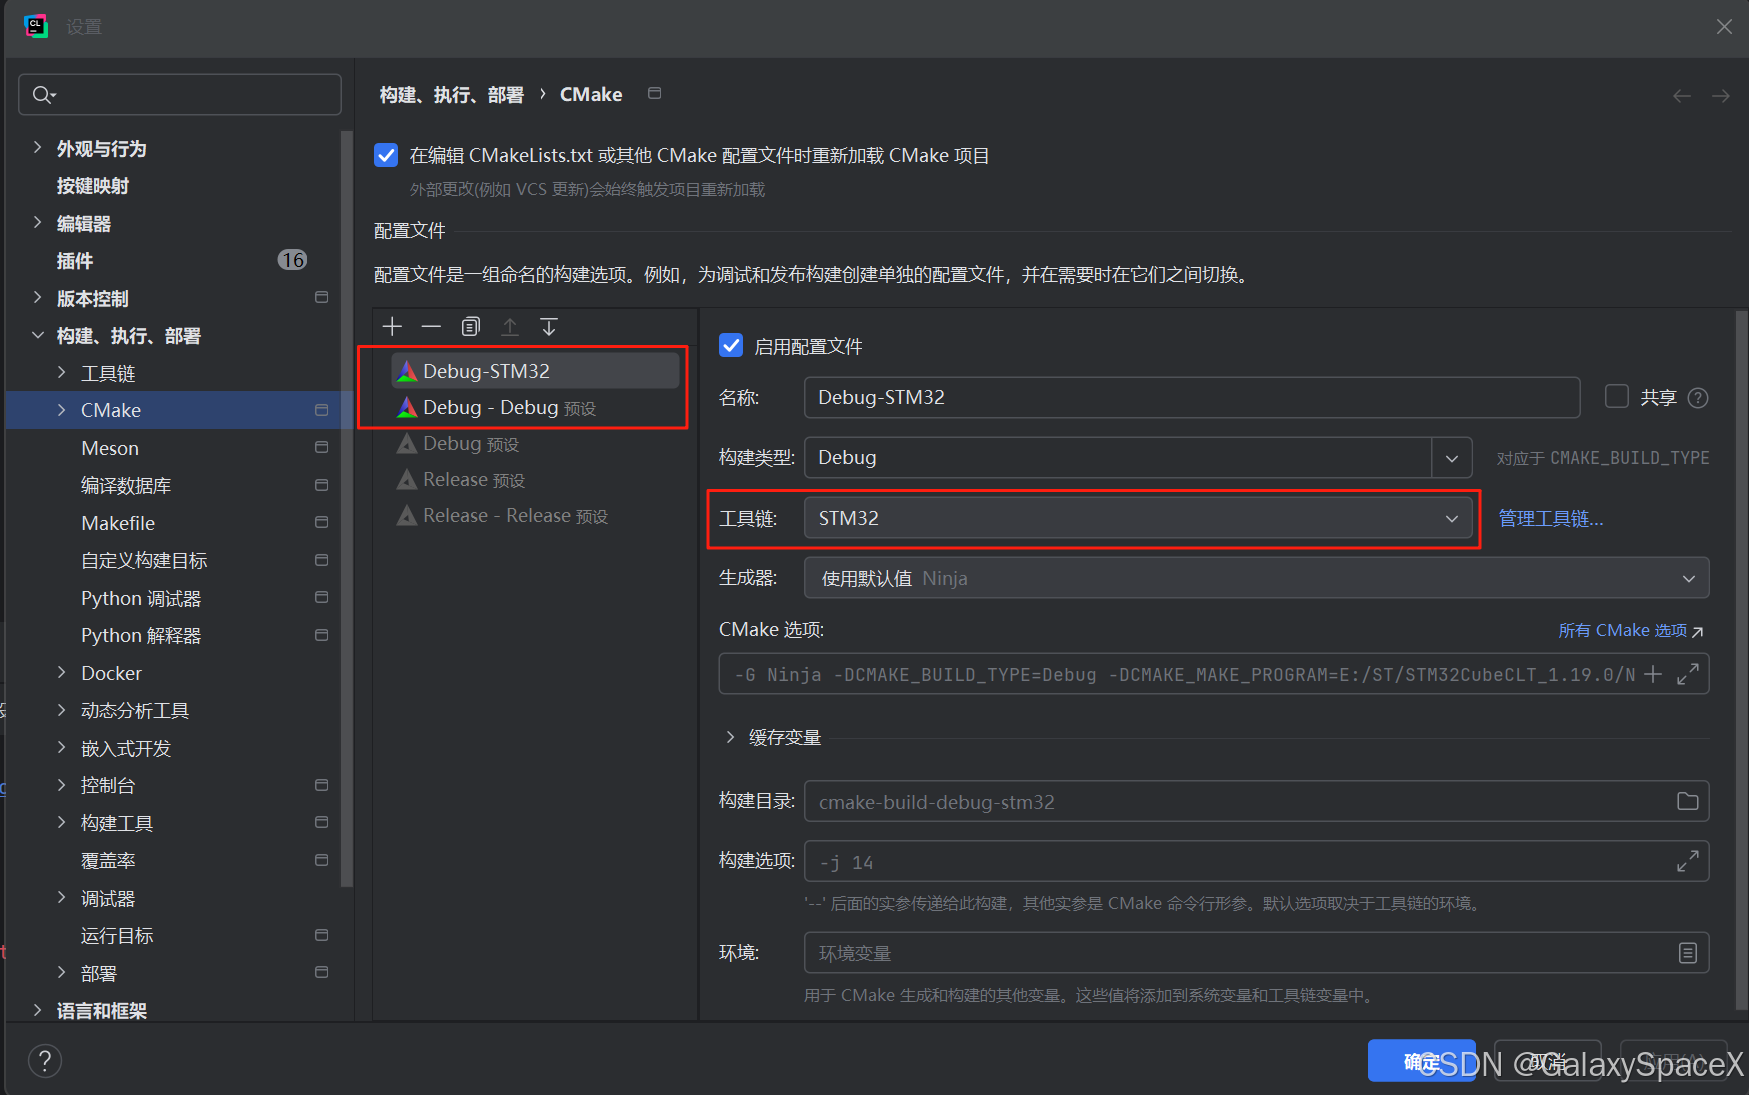The width and height of the screenshot is (1749, 1095).
Task: Enable the 共享 checkbox
Action: pos(1617,396)
